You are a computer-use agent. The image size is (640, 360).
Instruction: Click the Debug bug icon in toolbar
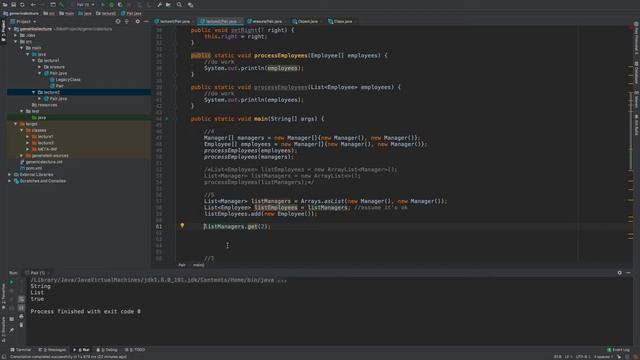tap(111, 4)
